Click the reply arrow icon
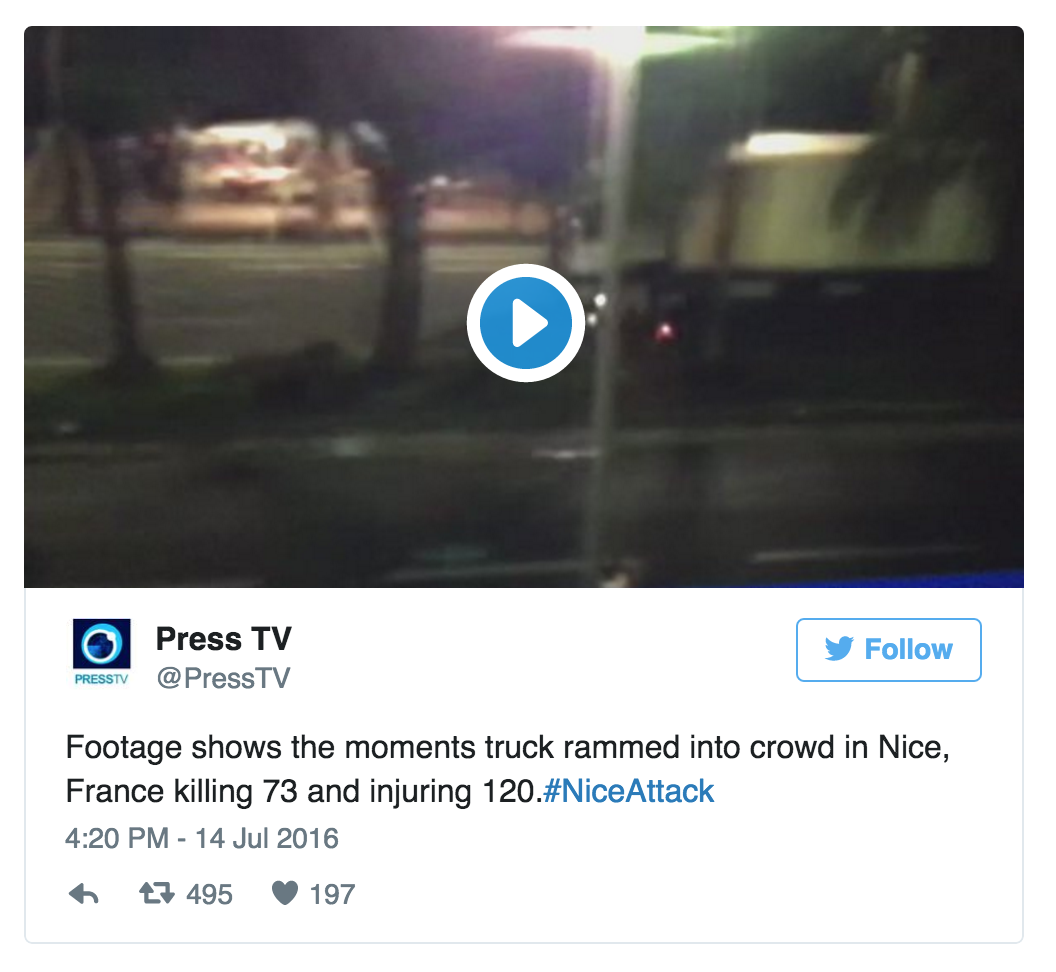Viewport: 1056px width, 972px height. click(84, 894)
